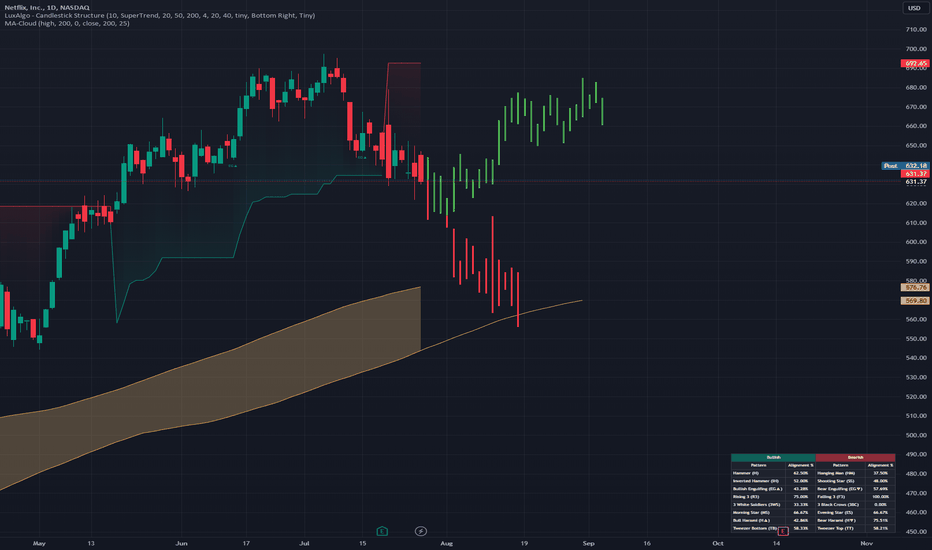Click the green earnings E marker
Viewport: 932px width, 550px height.
(x=382, y=531)
